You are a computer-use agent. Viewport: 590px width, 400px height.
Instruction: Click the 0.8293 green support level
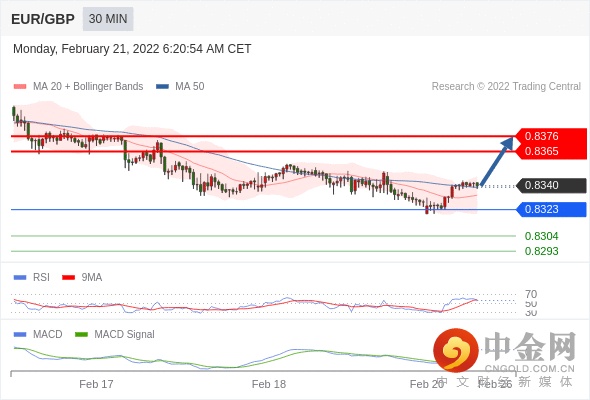pyautogui.click(x=541, y=251)
